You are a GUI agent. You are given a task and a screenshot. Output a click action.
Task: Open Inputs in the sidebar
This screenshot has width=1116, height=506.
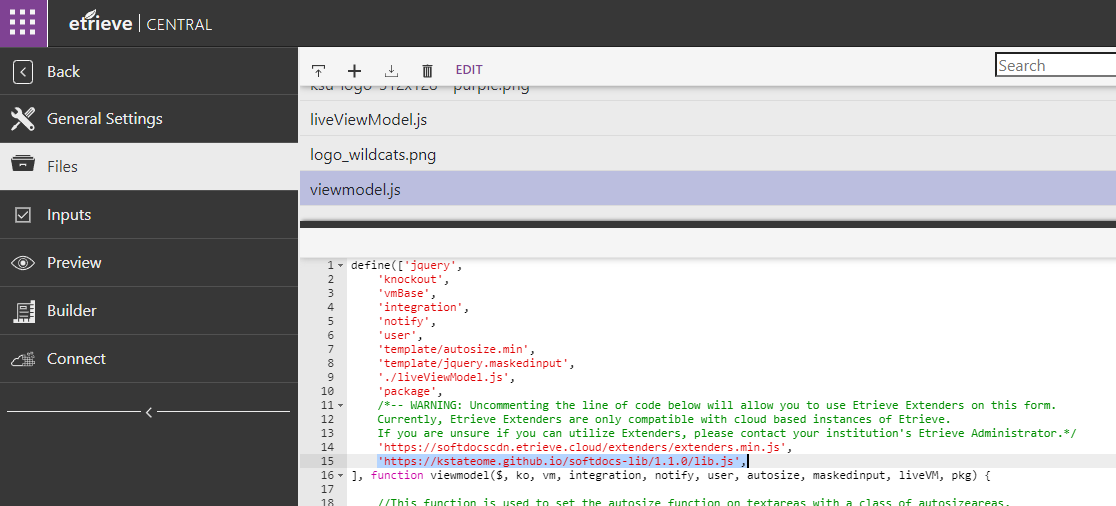[x=149, y=215]
